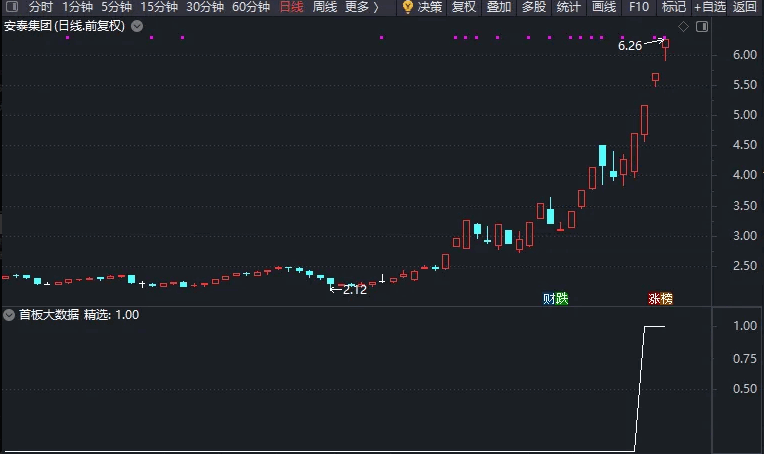
Task: Click the 标记 mark button
Action: (x=674, y=7)
